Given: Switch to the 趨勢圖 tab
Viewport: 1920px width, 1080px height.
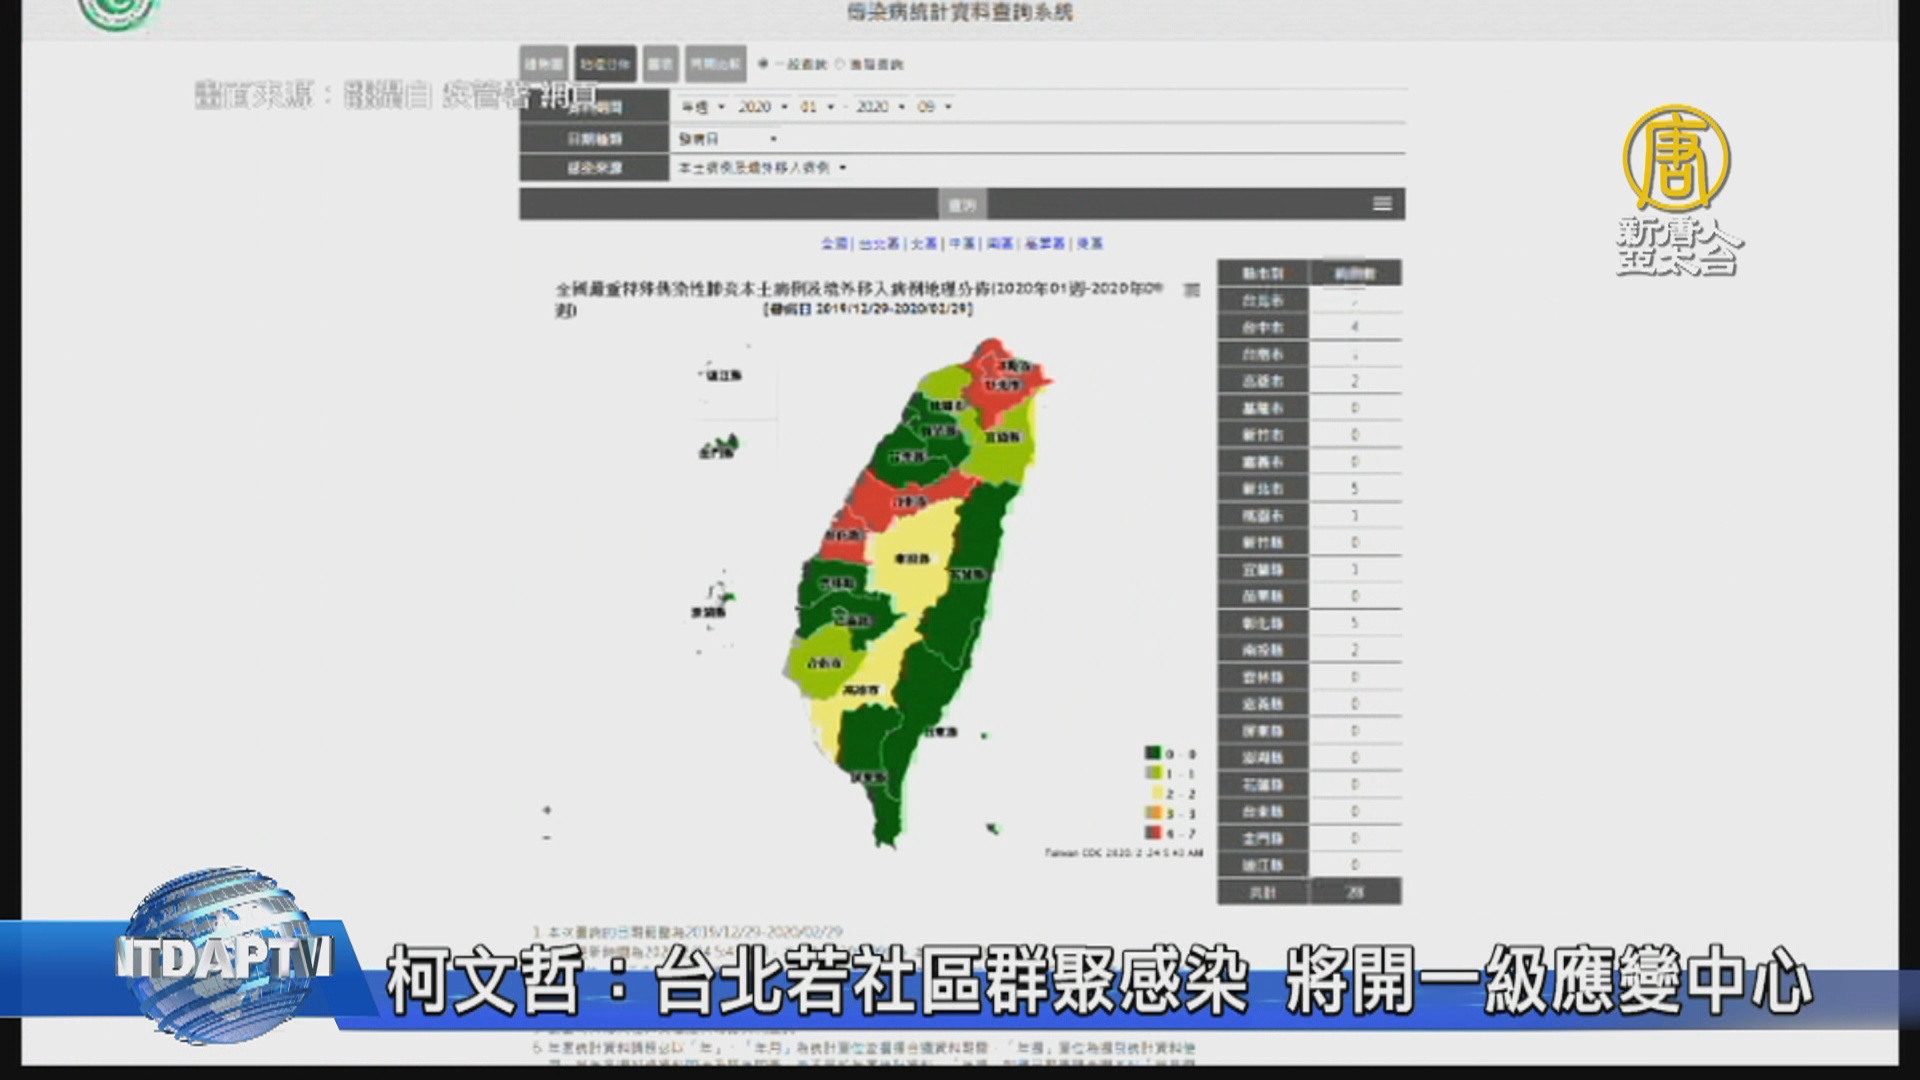Looking at the screenshot, I should point(544,64).
